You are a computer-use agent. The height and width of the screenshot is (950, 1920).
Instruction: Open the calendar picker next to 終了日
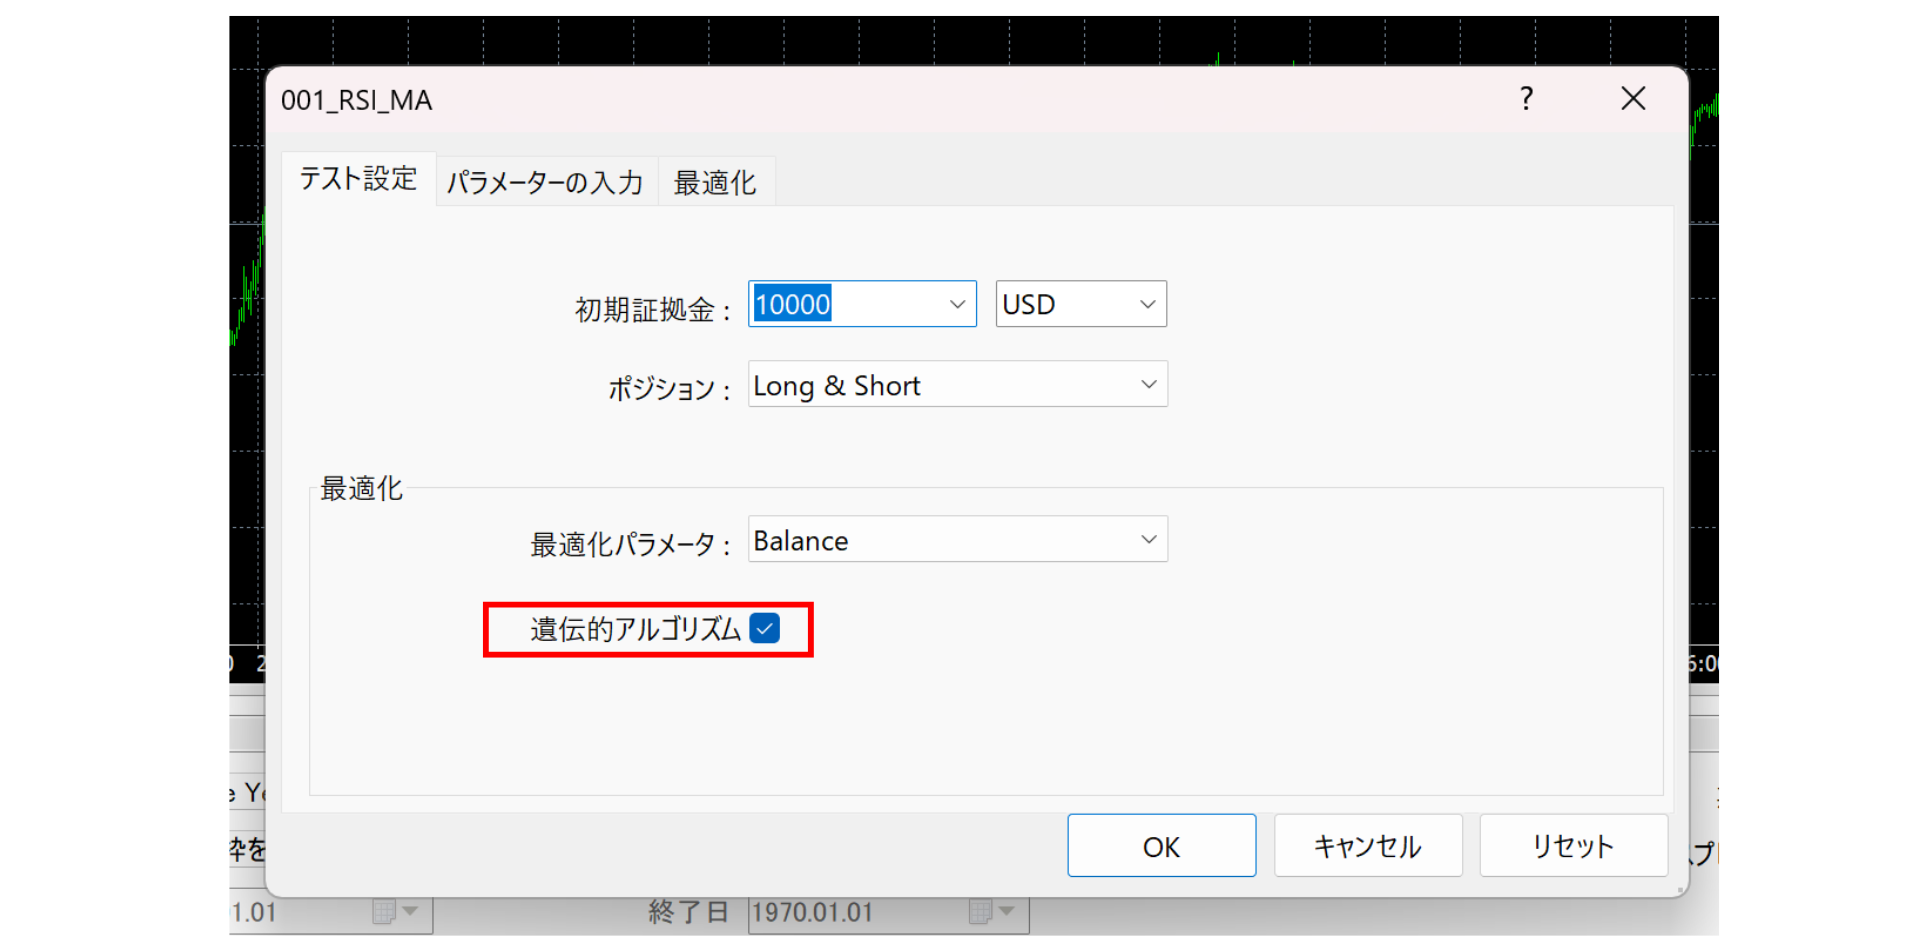point(983,912)
